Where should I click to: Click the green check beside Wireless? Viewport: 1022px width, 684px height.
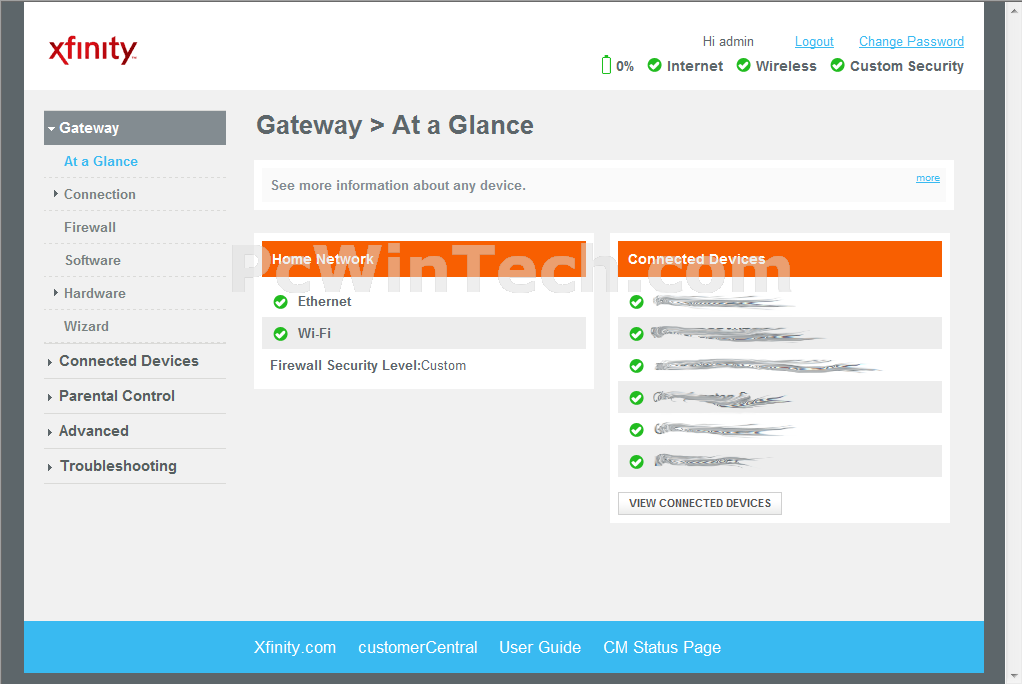[x=743, y=65]
